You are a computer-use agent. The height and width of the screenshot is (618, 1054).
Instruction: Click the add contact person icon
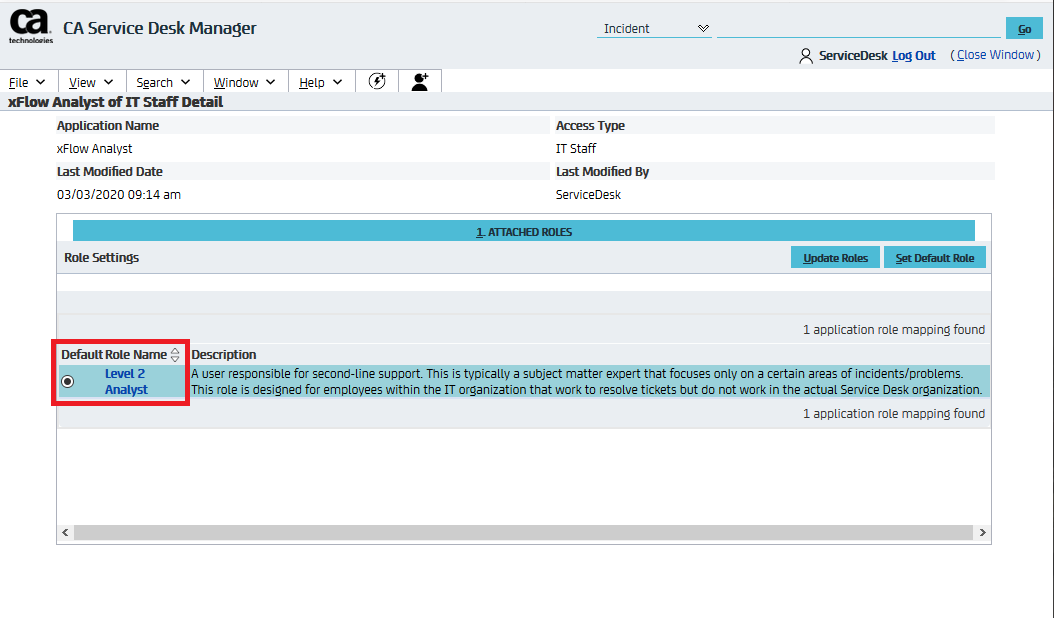pos(420,82)
